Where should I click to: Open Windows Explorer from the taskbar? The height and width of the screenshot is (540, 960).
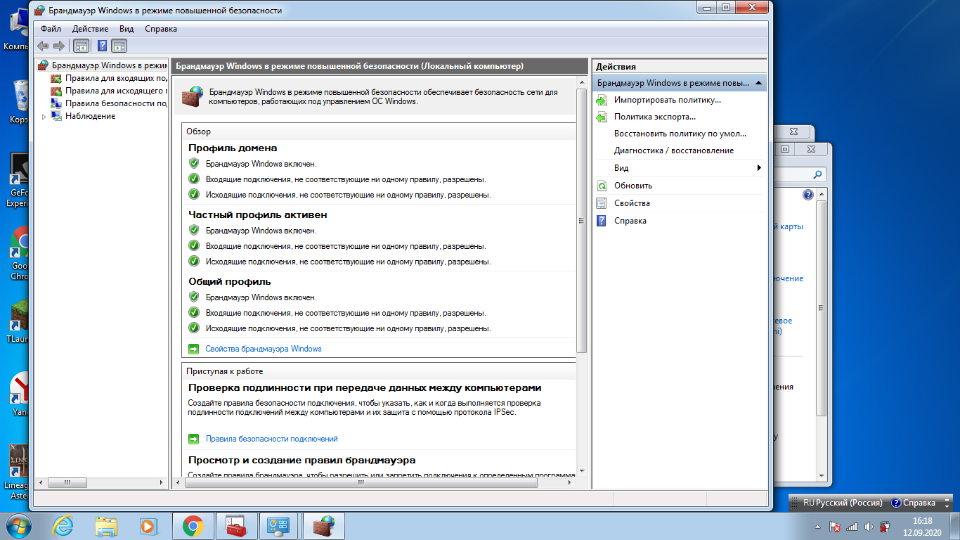[106, 526]
